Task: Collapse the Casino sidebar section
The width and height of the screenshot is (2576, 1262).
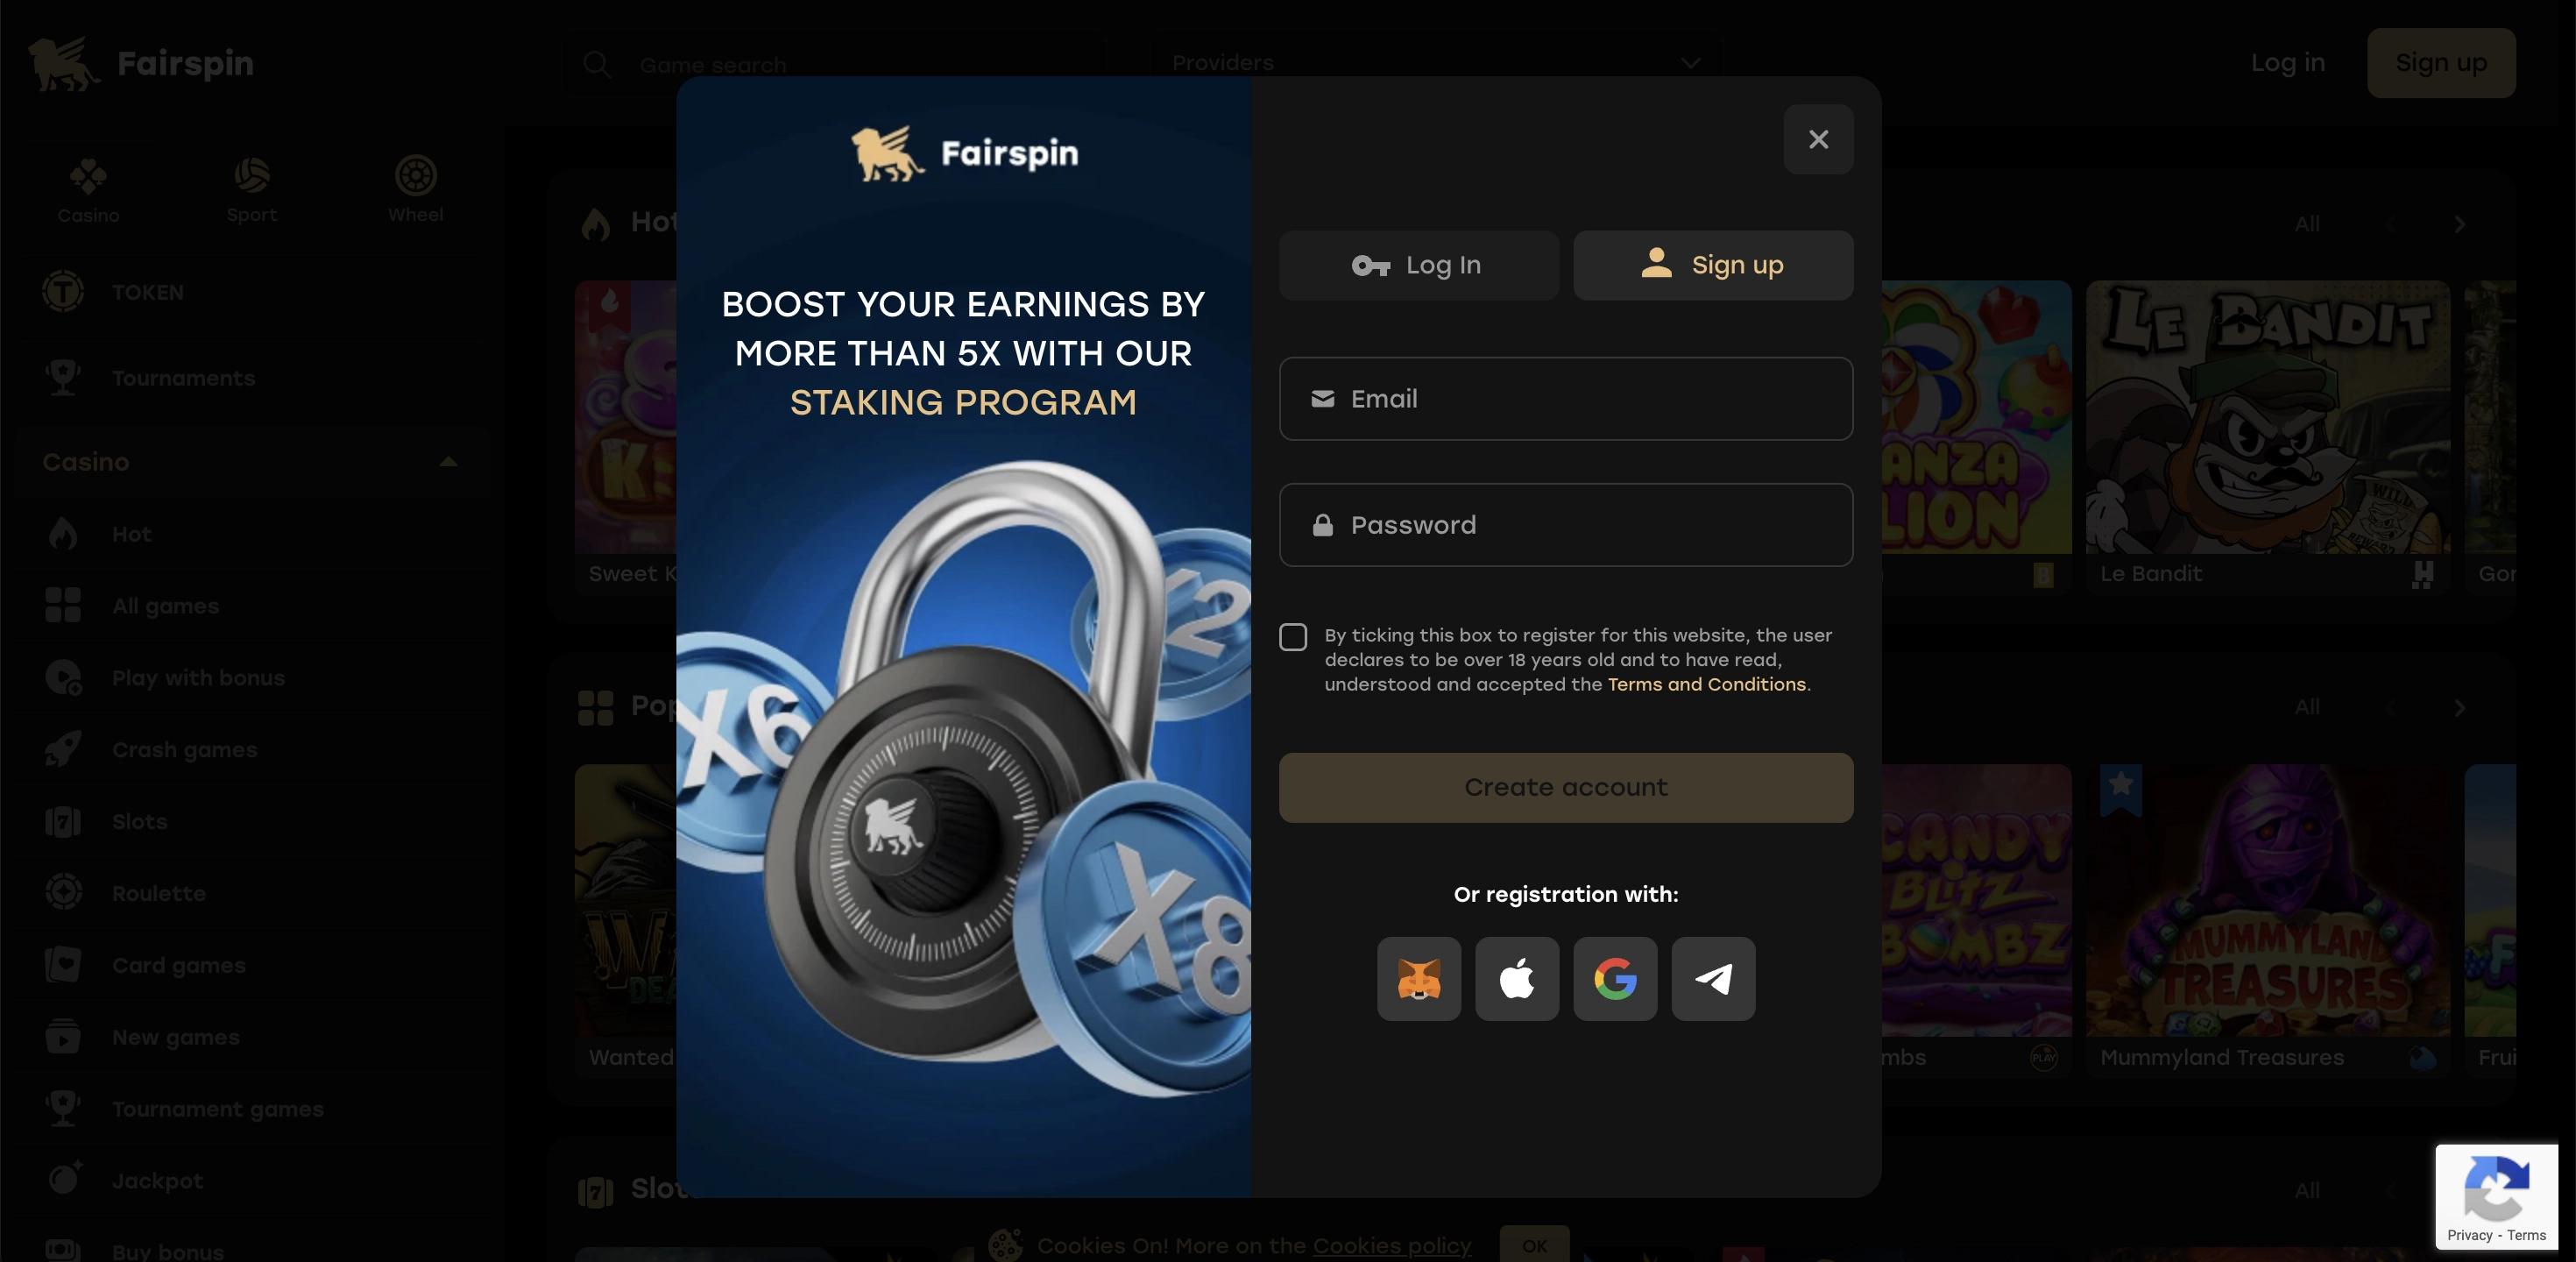Action: [x=448, y=462]
